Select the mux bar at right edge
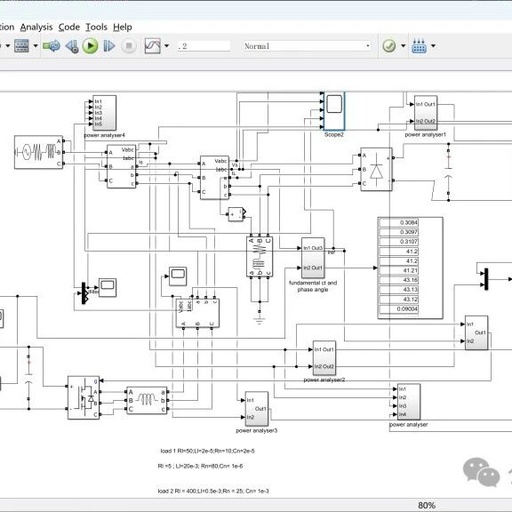 pos(486,279)
